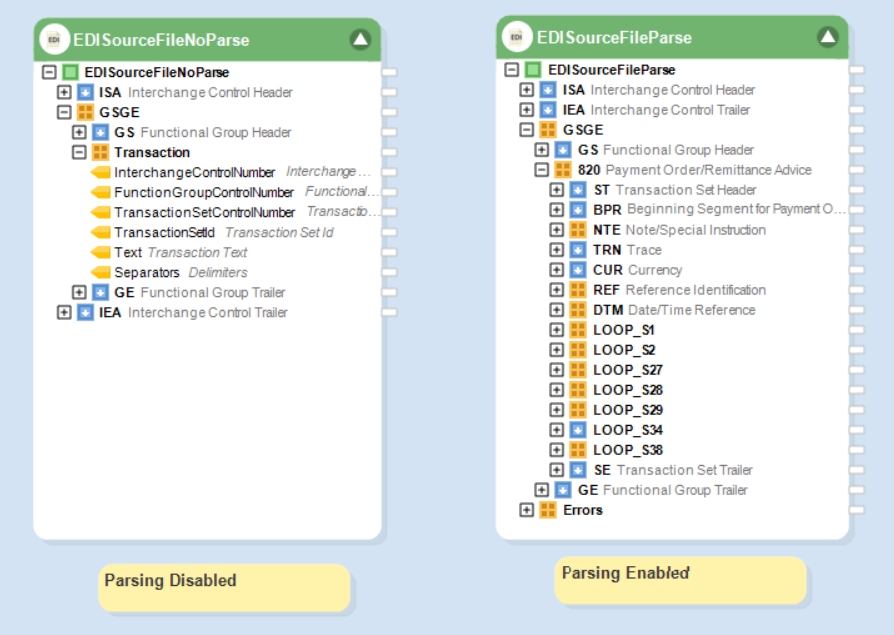Click the yellow field icon beside Separators
The height and width of the screenshot is (635, 894).
(100, 272)
